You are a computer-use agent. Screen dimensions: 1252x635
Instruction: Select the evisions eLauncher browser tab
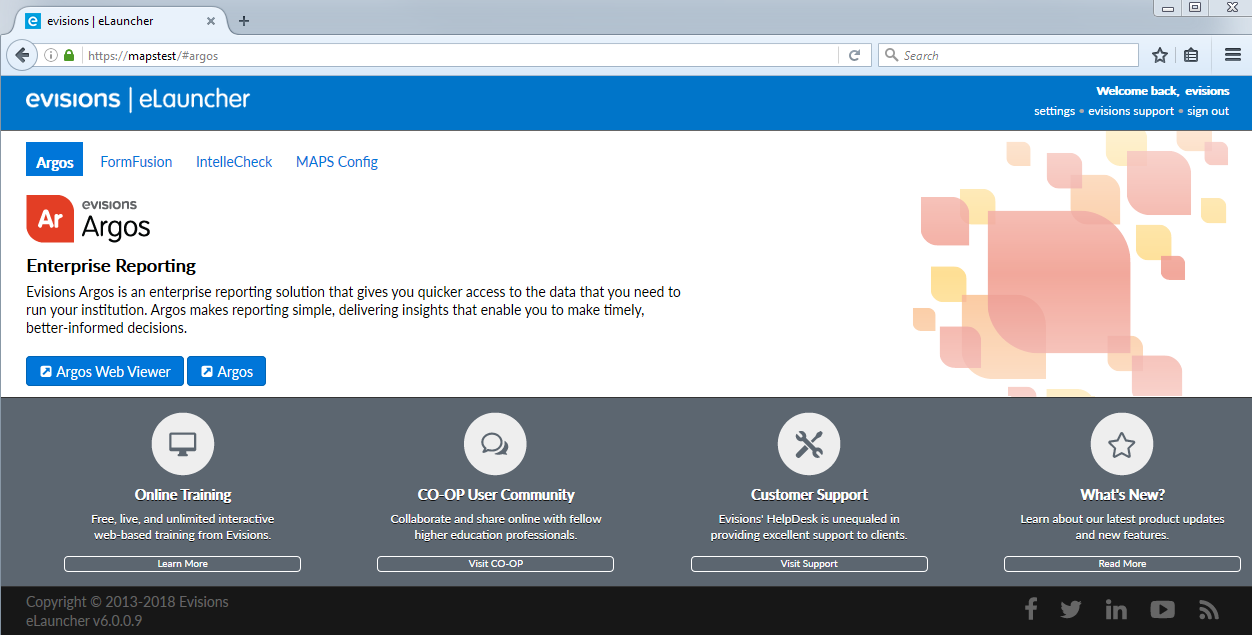coord(120,21)
